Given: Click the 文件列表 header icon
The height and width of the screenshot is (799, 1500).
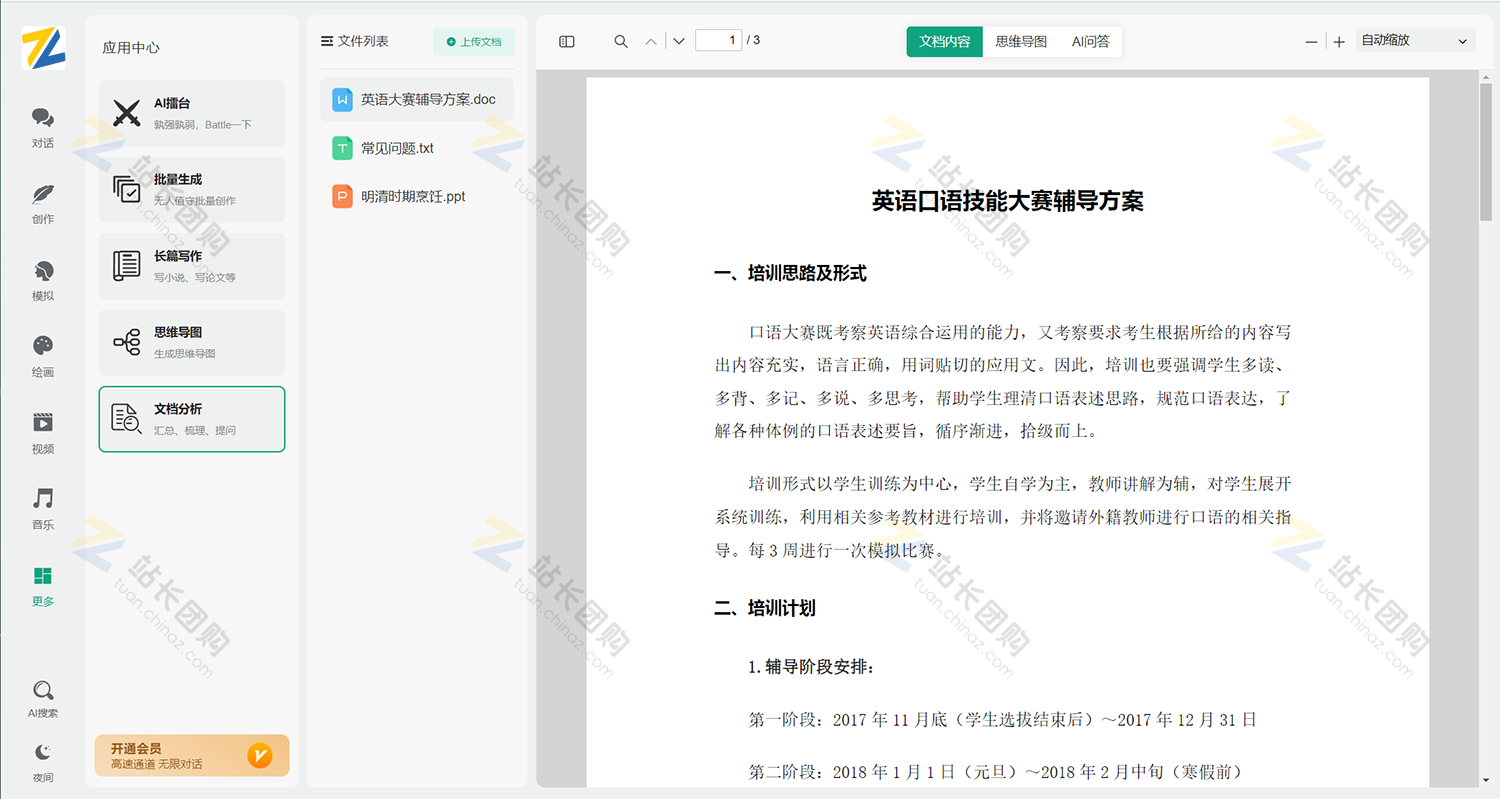Looking at the screenshot, I should [326, 41].
